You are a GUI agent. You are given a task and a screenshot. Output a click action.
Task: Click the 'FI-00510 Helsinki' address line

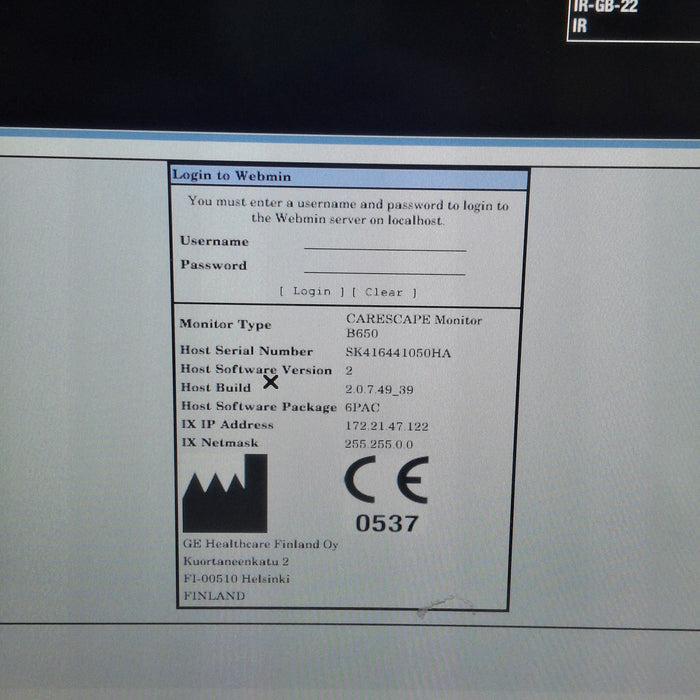[236, 579]
